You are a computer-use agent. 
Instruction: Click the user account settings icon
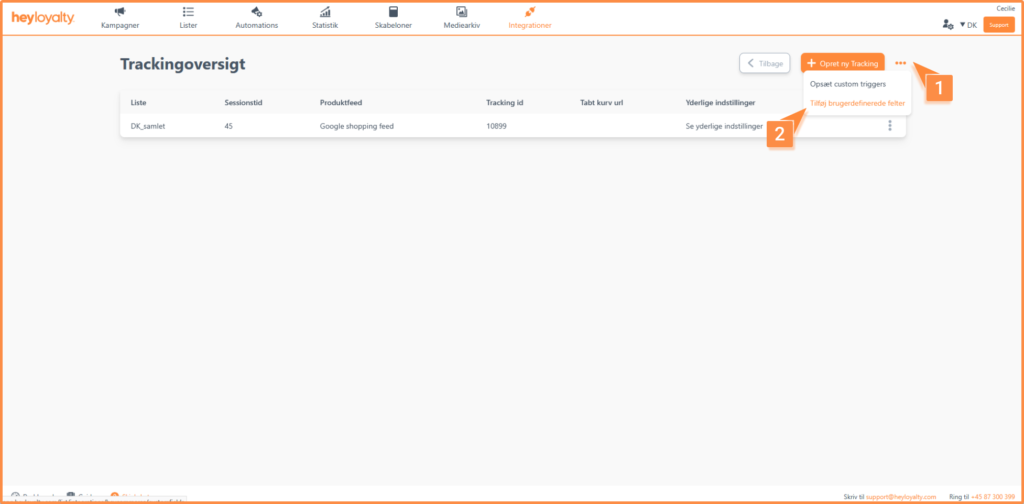tap(947, 24)
